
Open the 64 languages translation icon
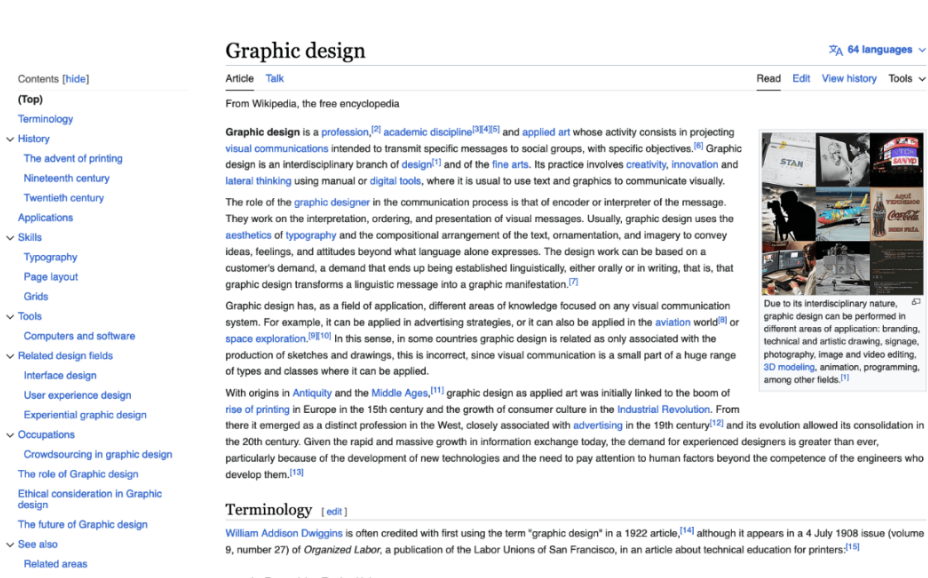click(x=835, y=50)
